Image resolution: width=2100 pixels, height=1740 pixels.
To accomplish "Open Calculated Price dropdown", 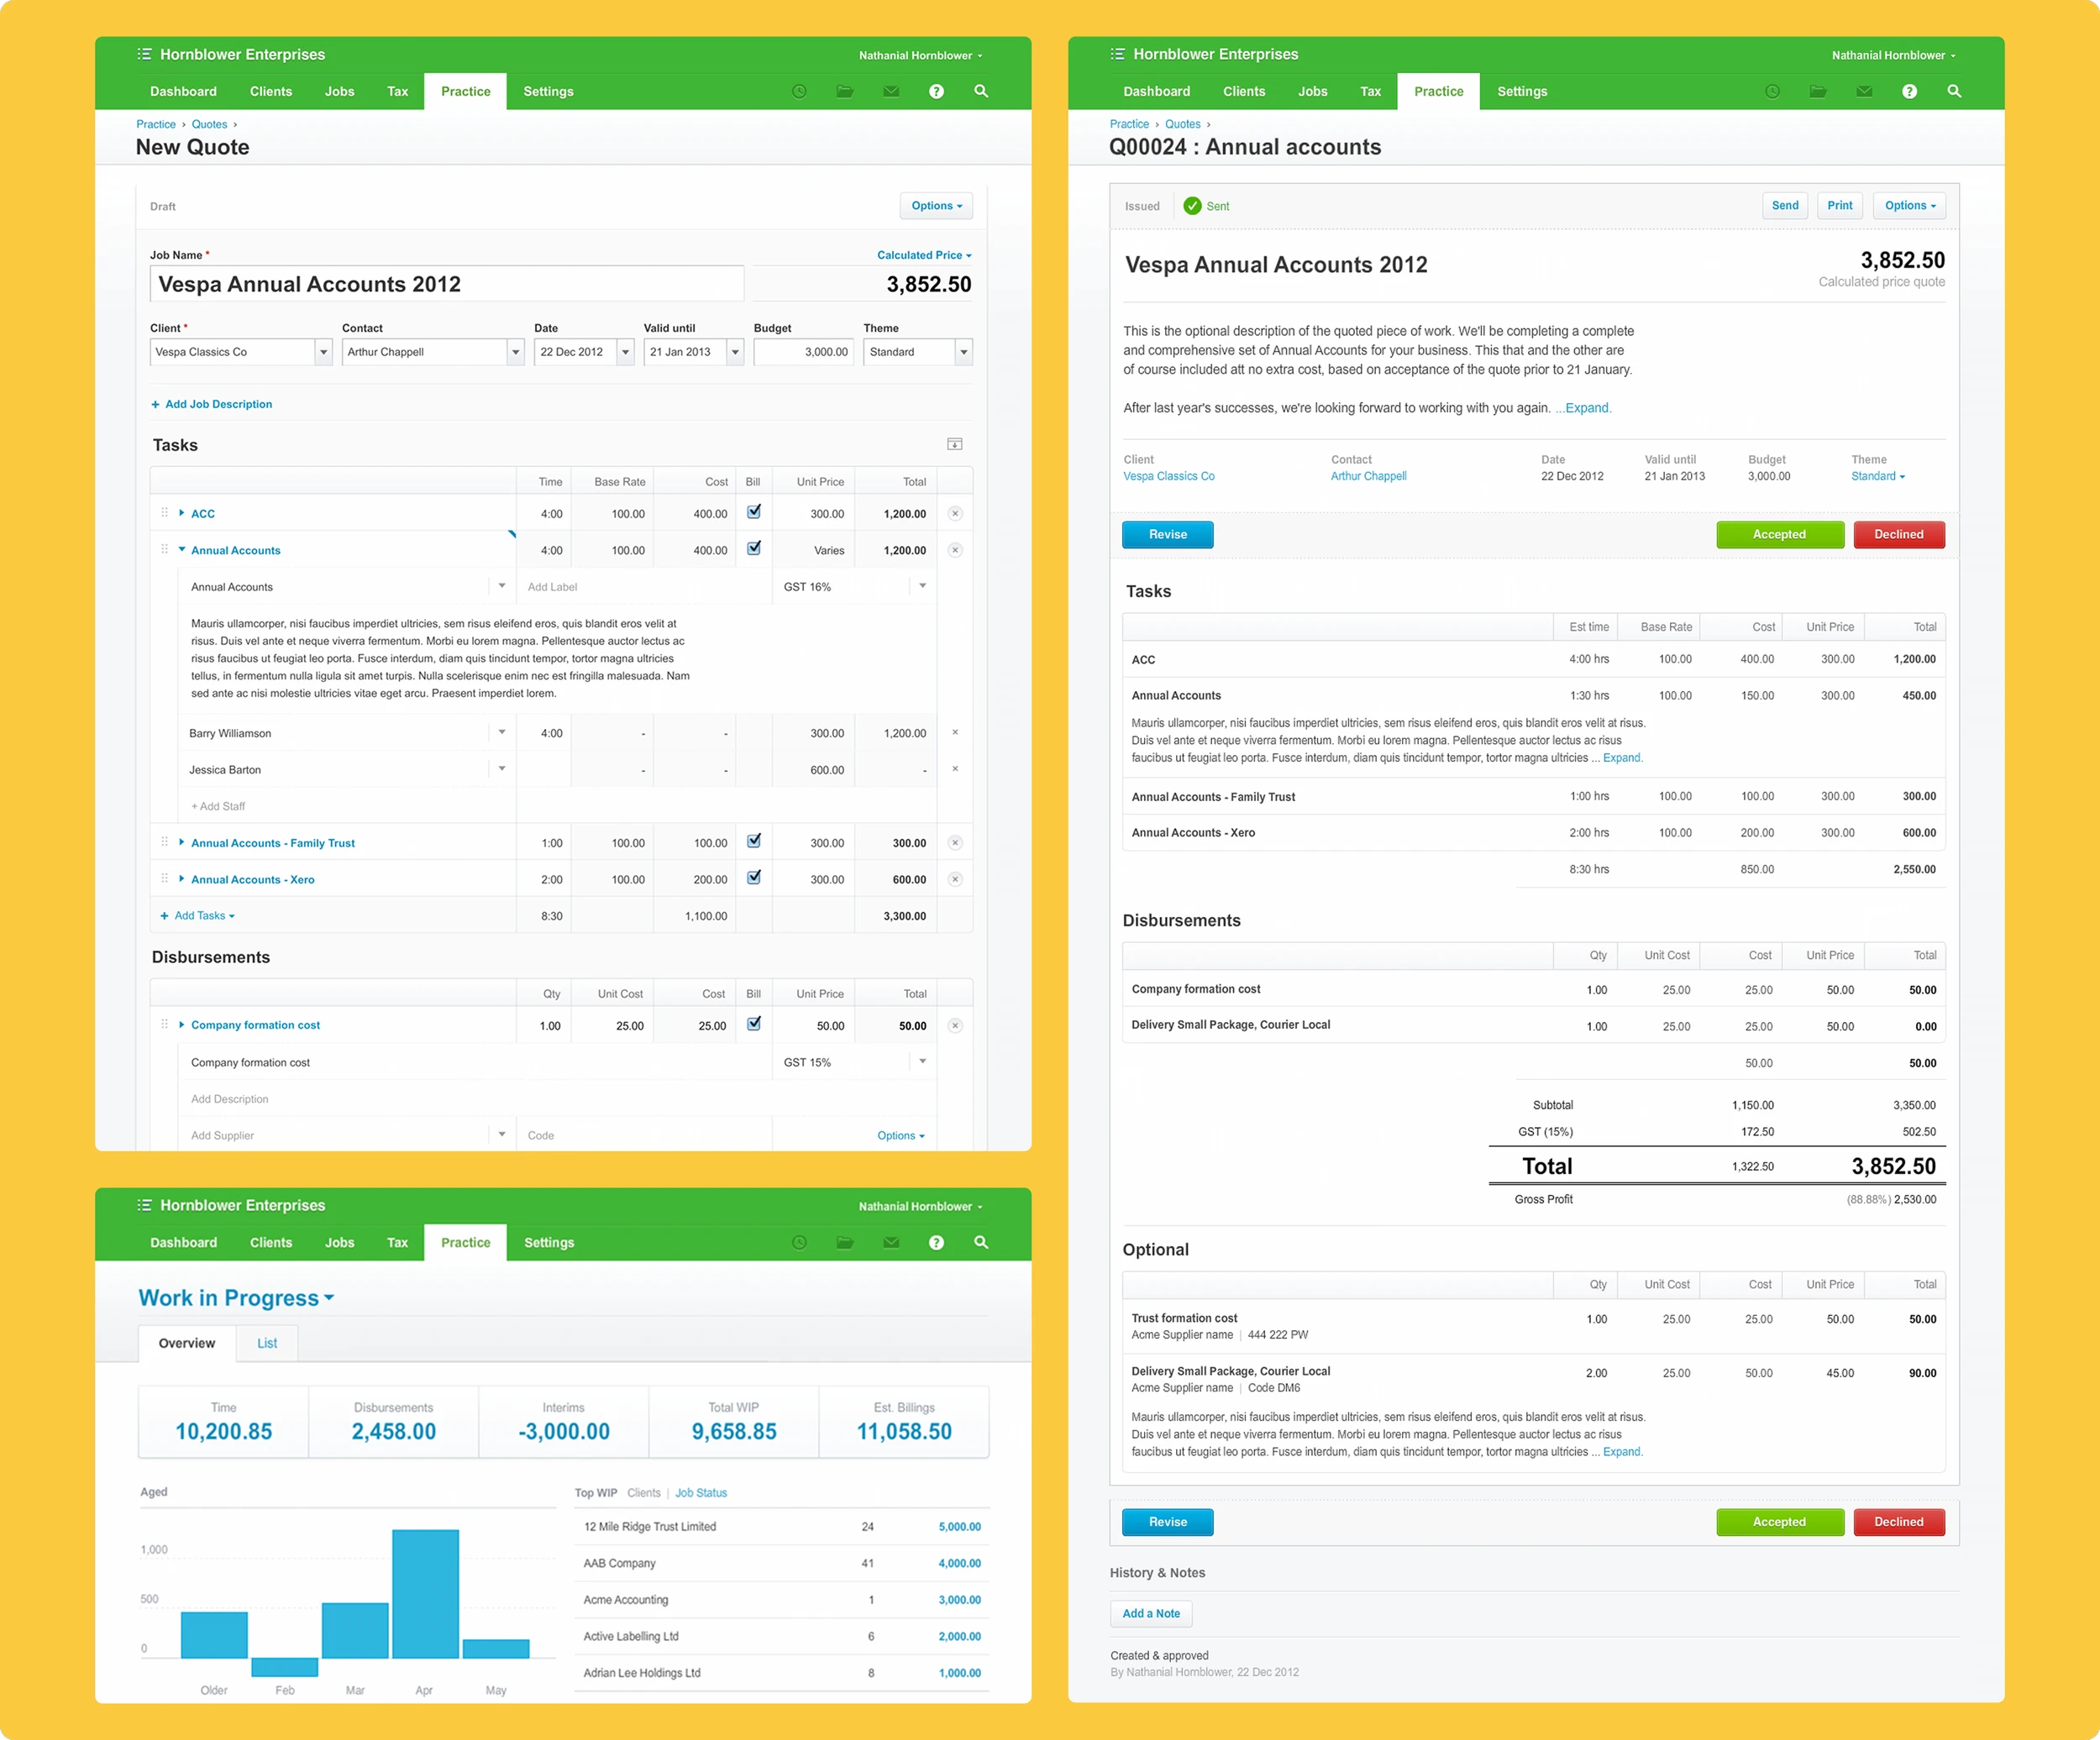I will pyautogui.click(x=923, y=256).
